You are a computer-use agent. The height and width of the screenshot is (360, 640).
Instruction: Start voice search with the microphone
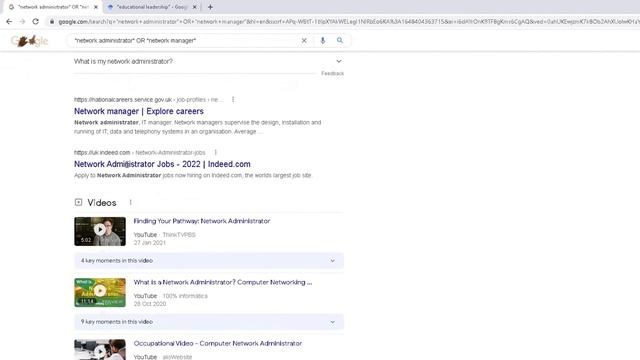pyautogui.click(x=323, y=40)
